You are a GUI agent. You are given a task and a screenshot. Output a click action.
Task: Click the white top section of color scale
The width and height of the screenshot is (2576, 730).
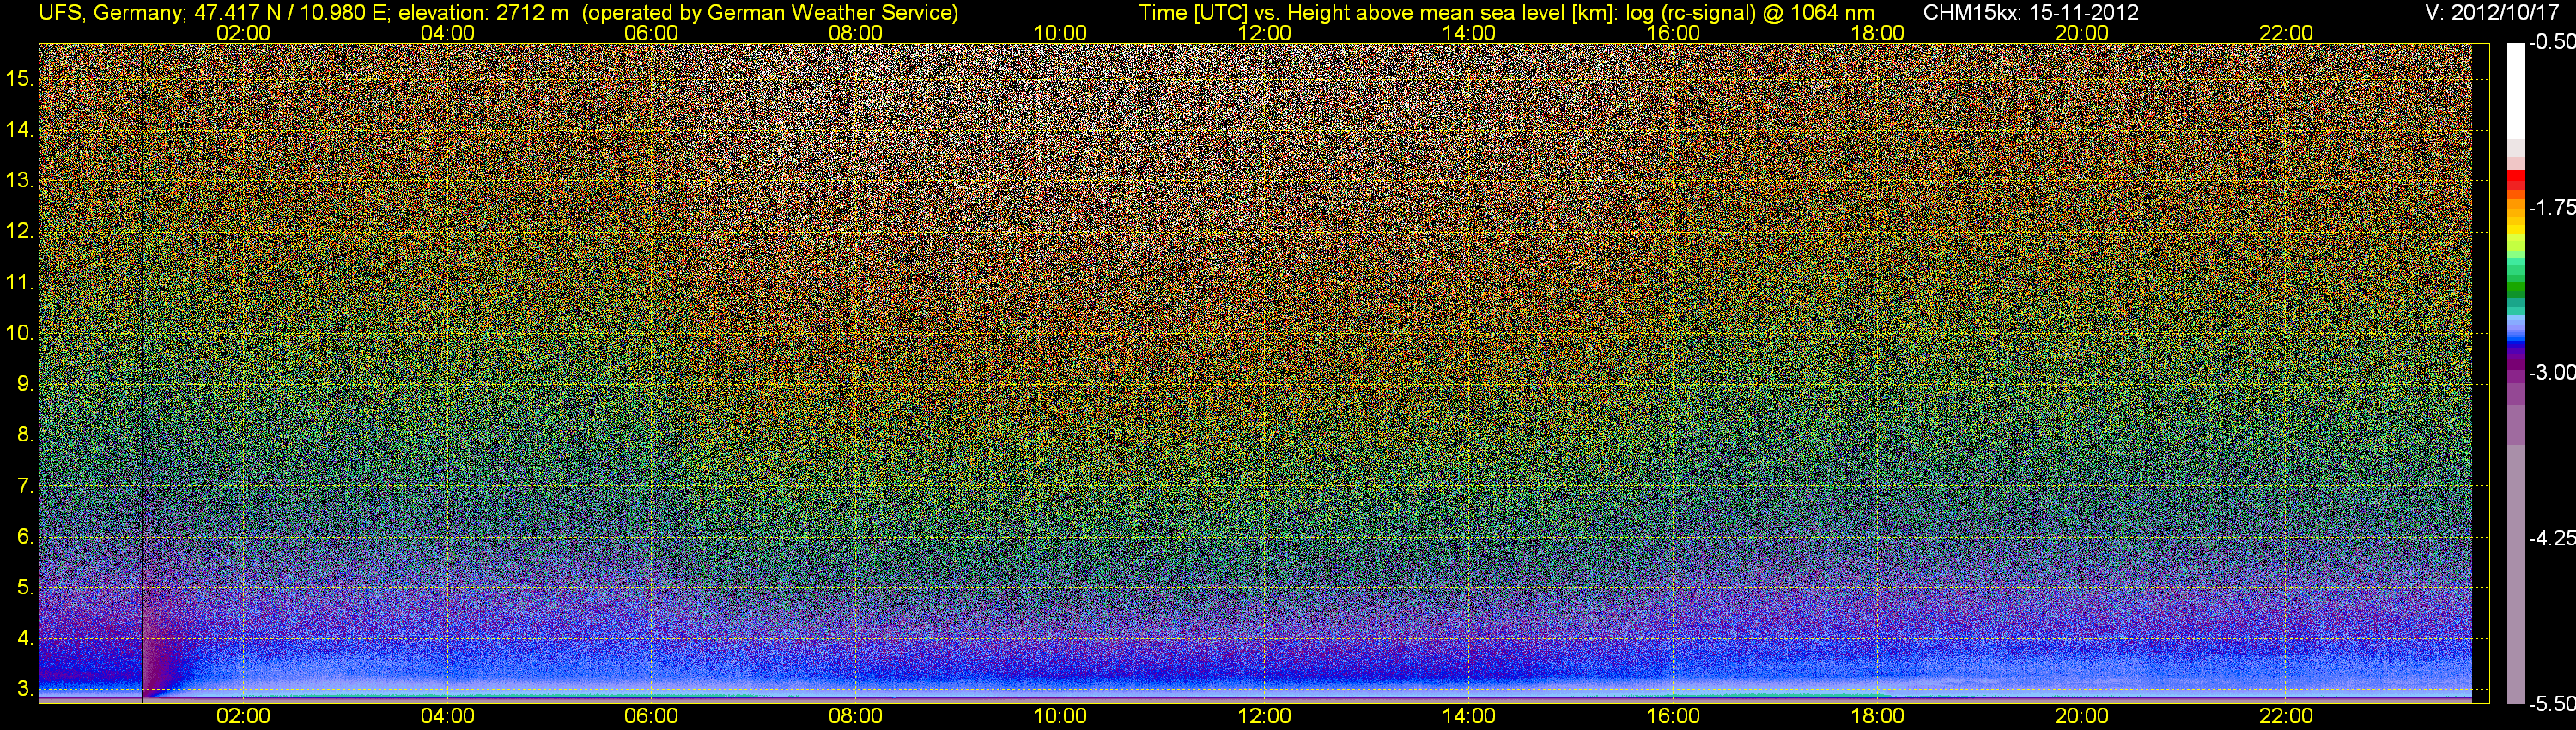2516,90
